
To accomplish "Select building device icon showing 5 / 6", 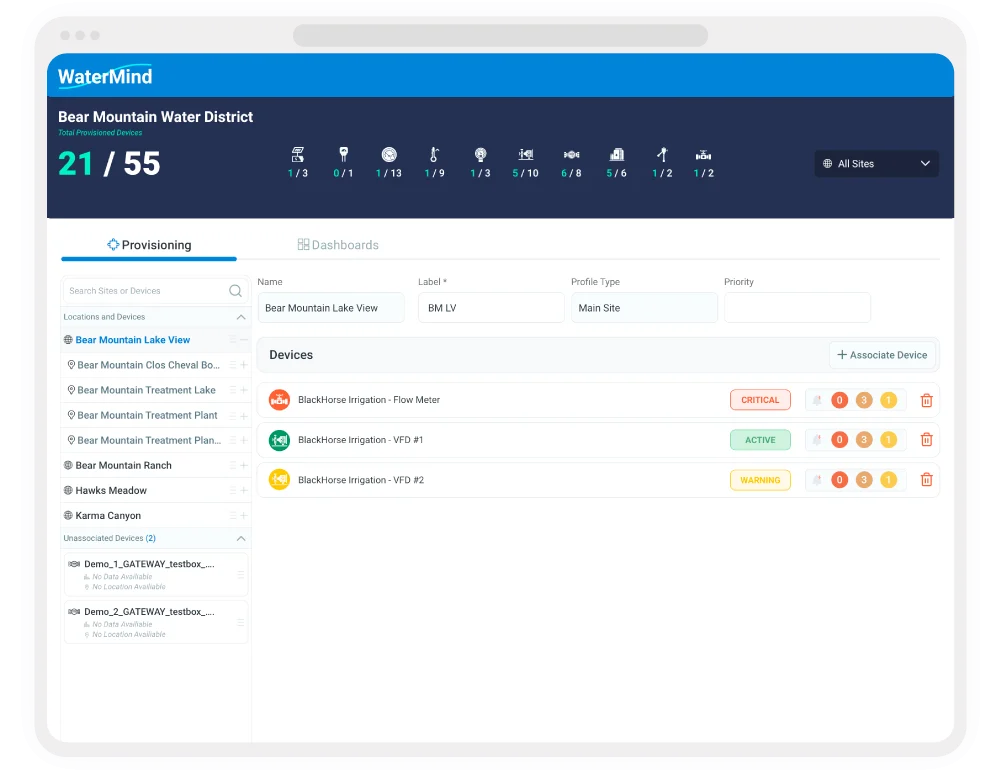I will coord(617,154).
